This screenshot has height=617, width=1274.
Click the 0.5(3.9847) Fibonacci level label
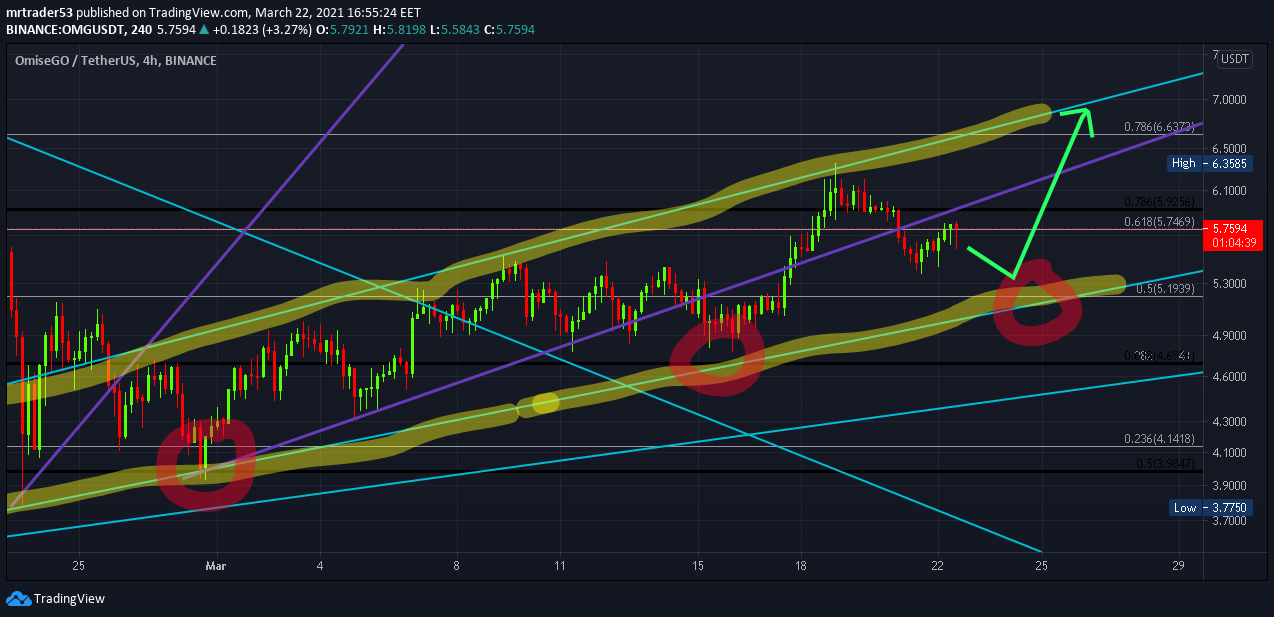(x=1165, y=463)
